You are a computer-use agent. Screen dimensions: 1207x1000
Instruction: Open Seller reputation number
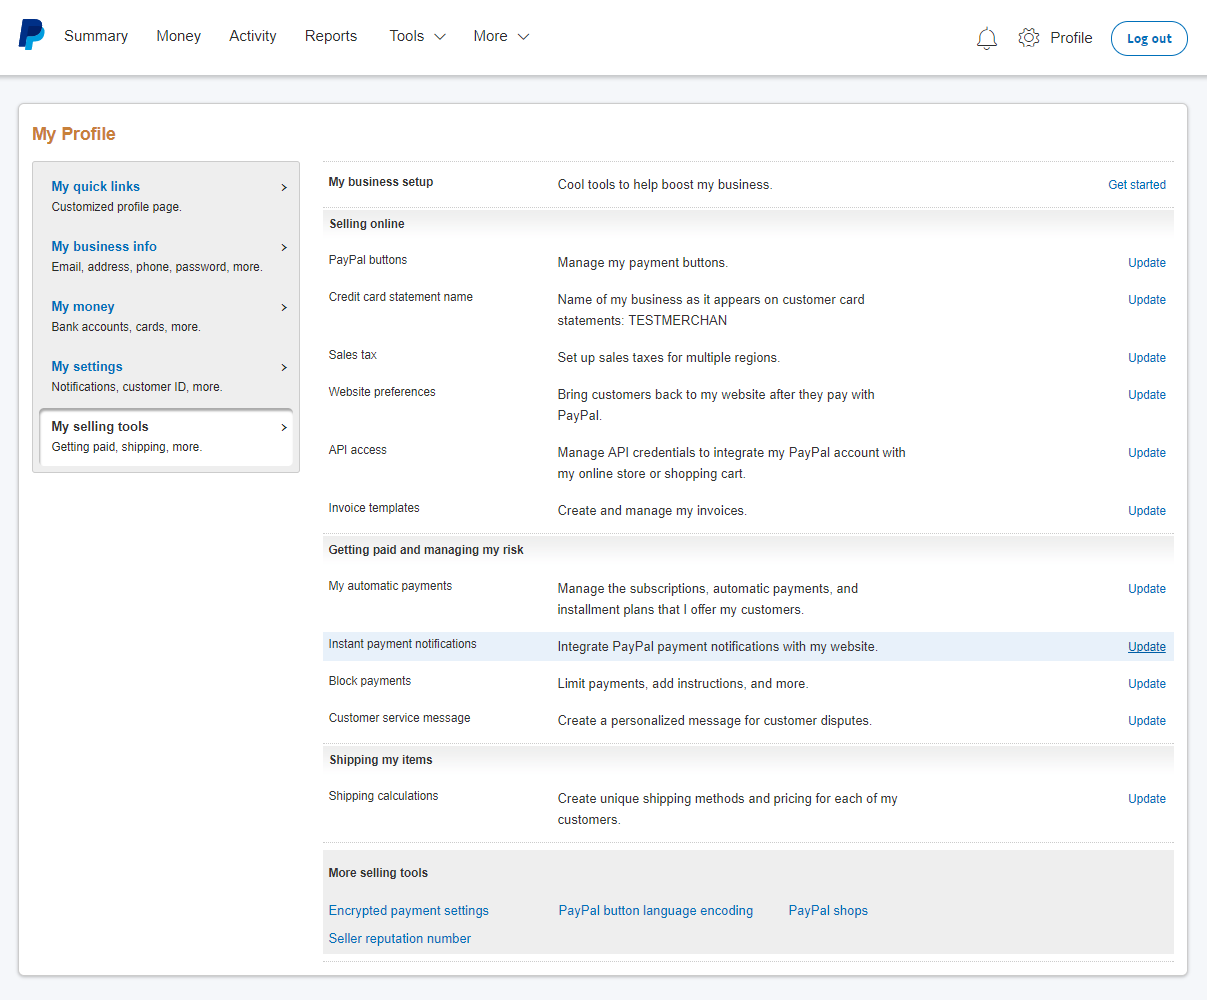click(400, 939)
